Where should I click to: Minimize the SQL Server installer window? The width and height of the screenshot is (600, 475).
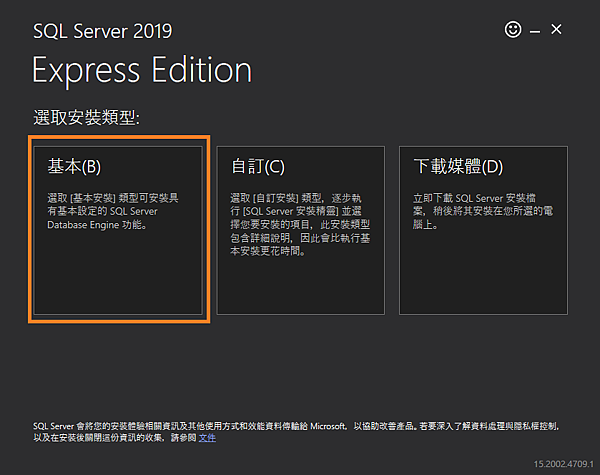pos(535,32)
